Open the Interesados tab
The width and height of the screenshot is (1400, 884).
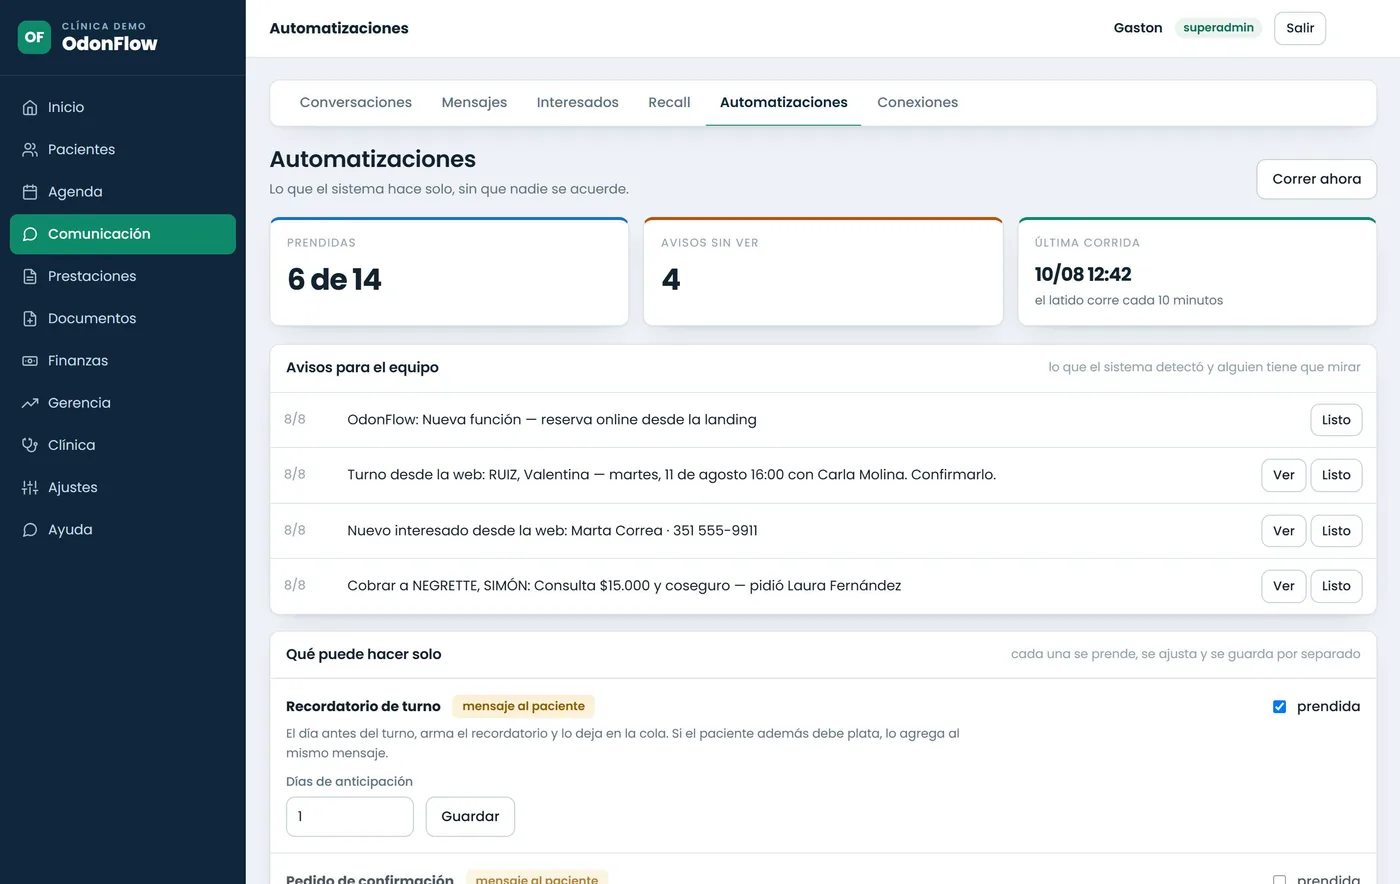(577, 102)
